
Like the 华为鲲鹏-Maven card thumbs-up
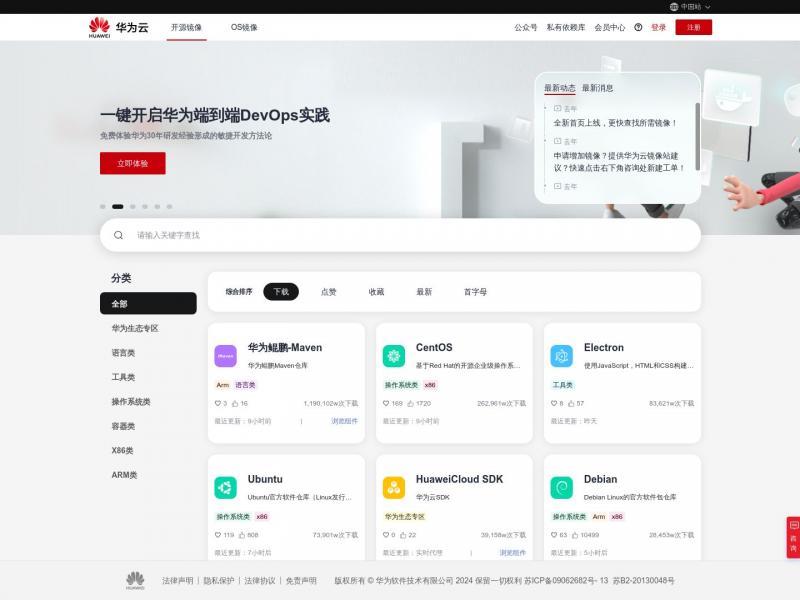click(235, 404)
